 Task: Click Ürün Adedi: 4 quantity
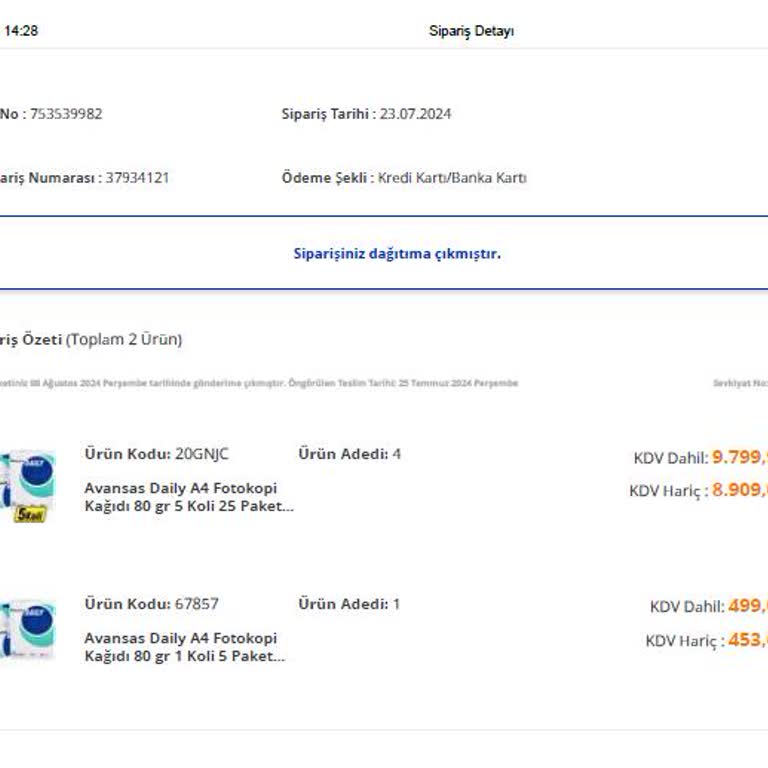[x=350, y=454]
